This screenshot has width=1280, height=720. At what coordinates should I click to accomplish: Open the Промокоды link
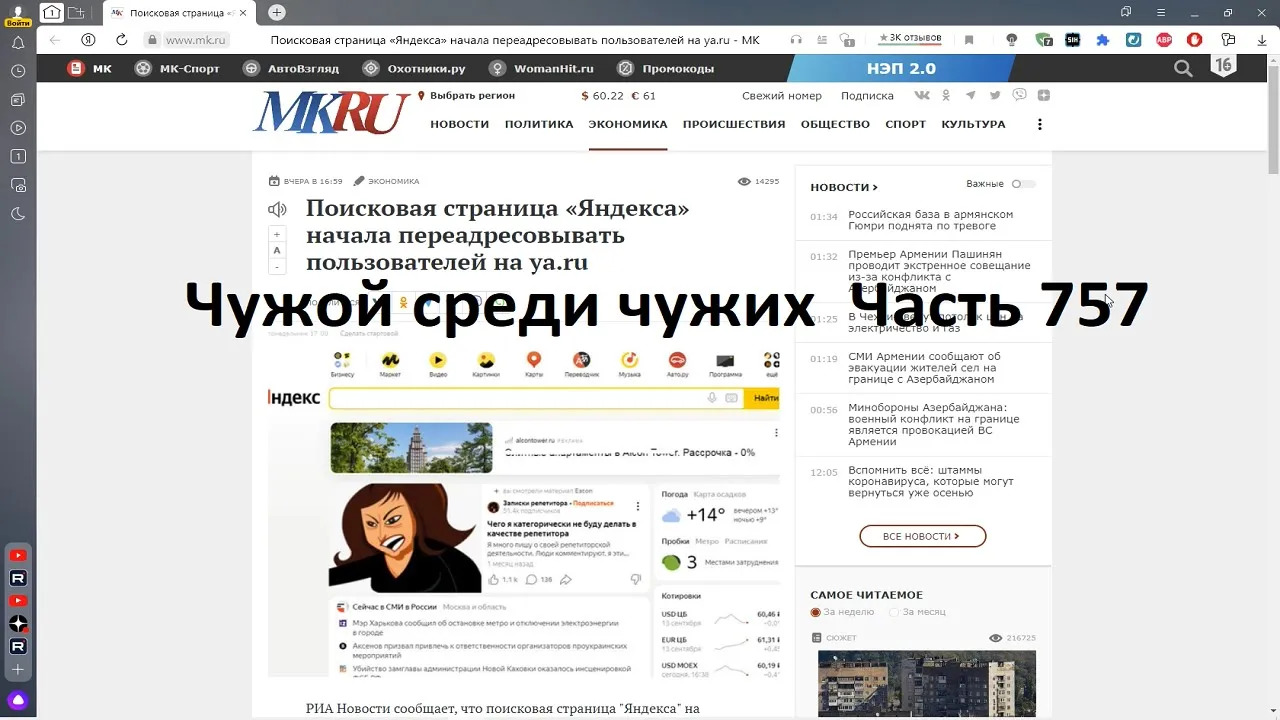pyautogui.click(x=666, y=69)
